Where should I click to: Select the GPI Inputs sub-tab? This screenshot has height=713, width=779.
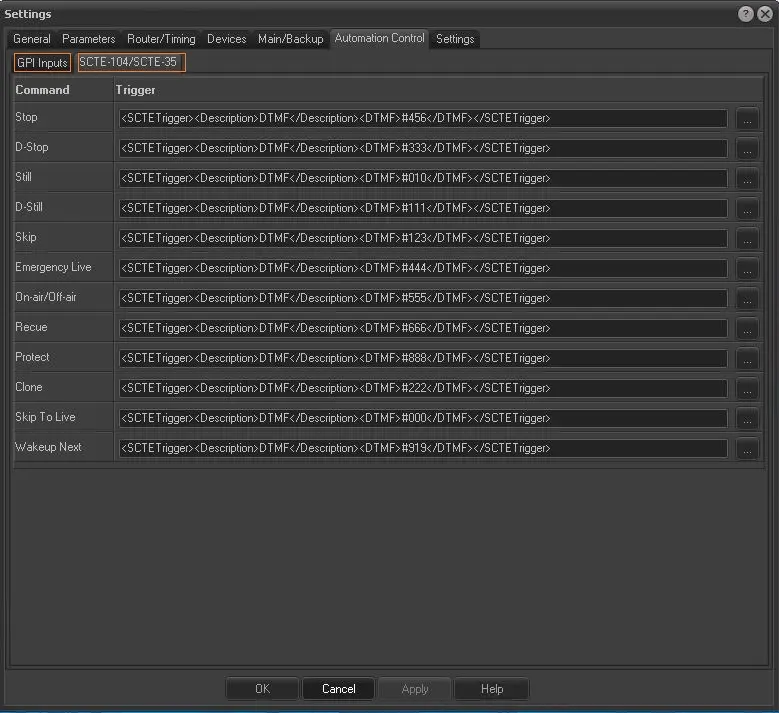tap(42, 63)
